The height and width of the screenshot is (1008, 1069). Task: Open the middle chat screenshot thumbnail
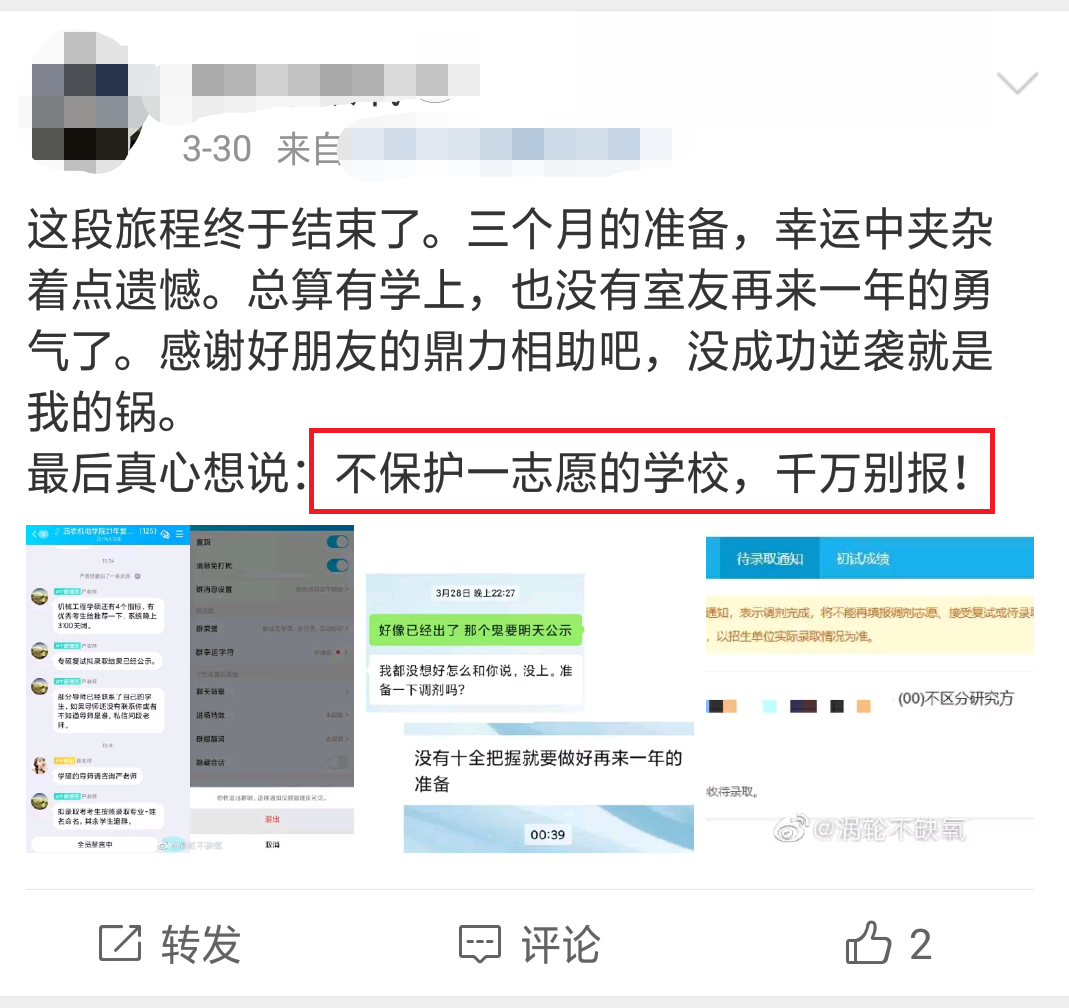530,688
